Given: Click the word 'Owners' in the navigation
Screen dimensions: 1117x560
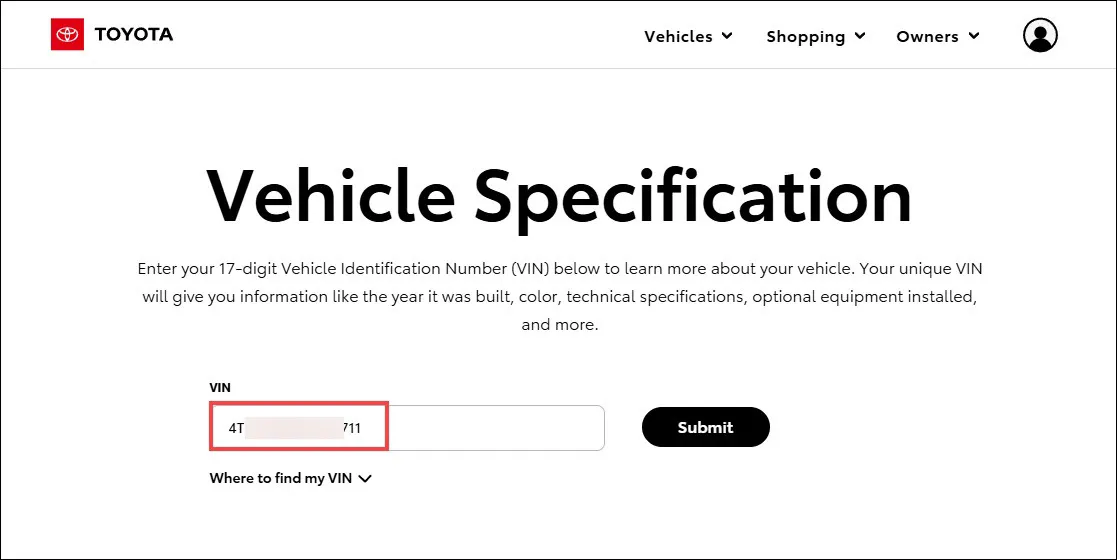Looking at the screenshot, I should pos(928,36).
